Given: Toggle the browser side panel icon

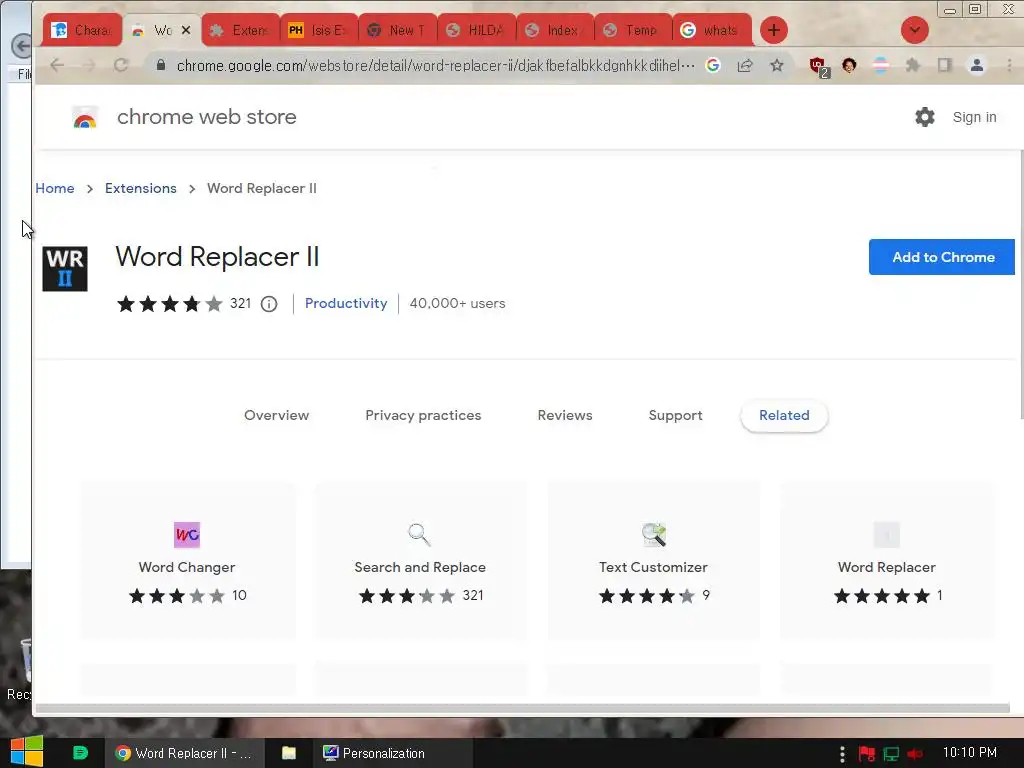Looking at the screenshot, I should click(944, 65).
